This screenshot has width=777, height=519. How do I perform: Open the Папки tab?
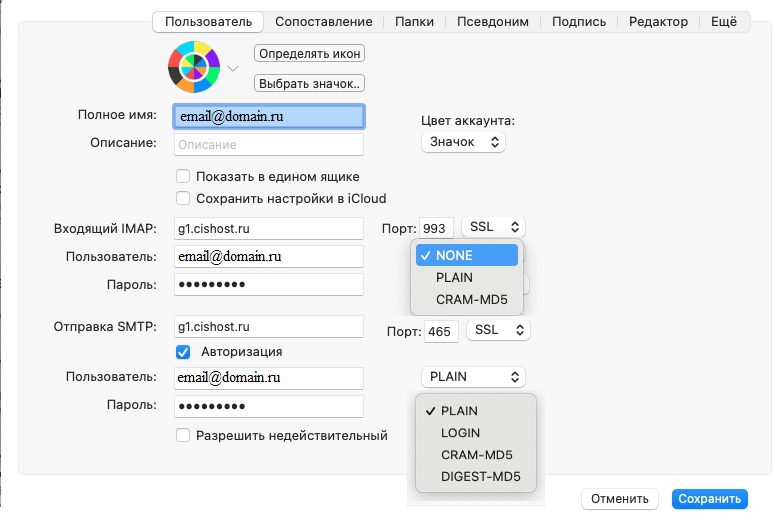coord(414,21)
